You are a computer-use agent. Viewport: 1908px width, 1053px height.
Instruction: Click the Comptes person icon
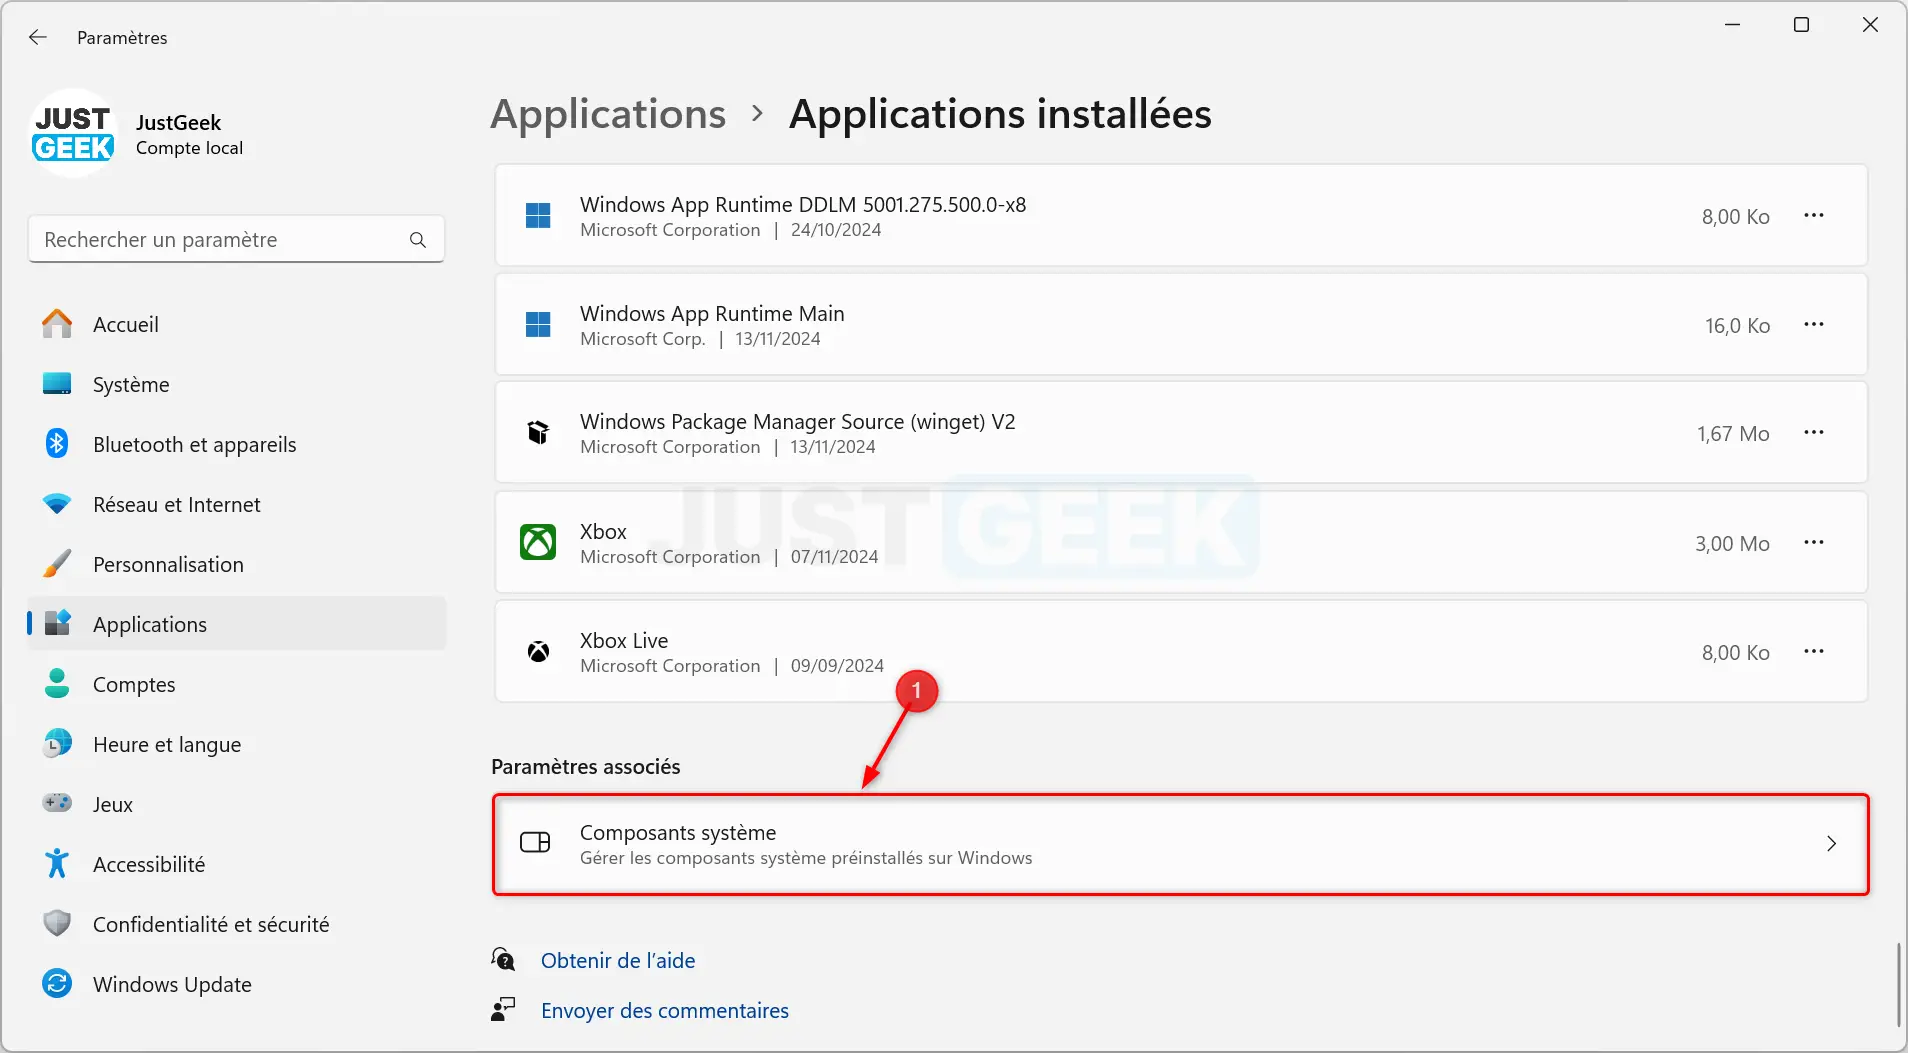coord(57,684)
